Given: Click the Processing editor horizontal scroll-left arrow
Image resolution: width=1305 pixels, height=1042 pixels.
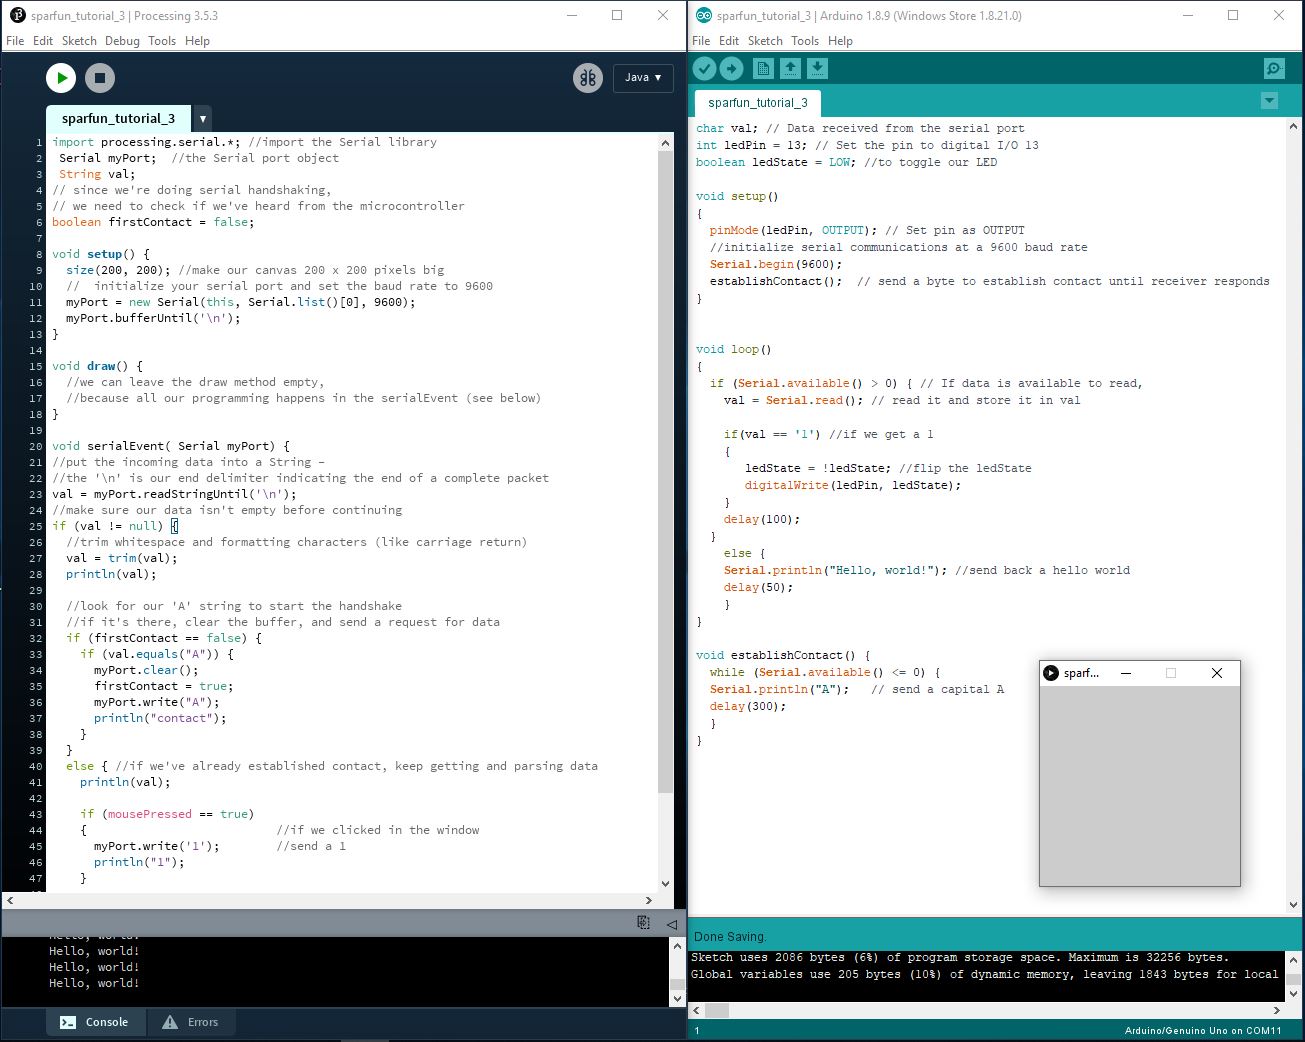Looking at the screenshot, I should coord(10,900).
